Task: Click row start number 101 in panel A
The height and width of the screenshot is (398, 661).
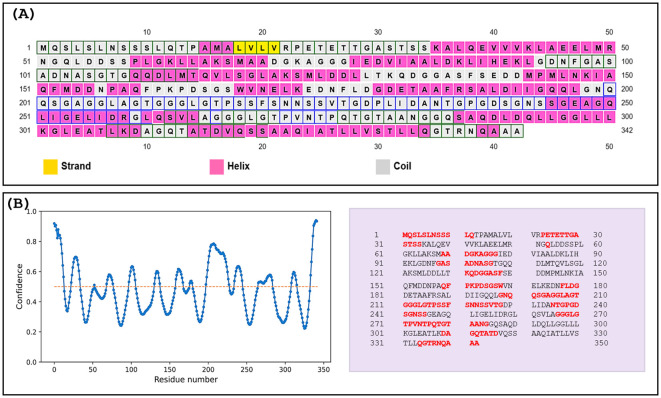Action: tap(25, 75)
